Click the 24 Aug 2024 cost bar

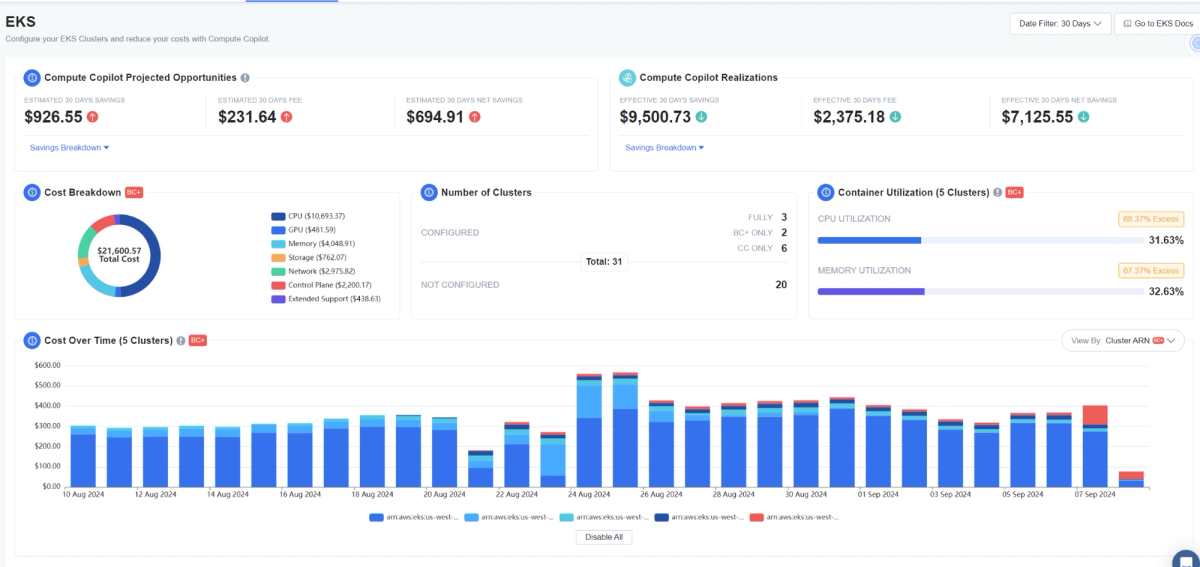(x=589, y=431)
